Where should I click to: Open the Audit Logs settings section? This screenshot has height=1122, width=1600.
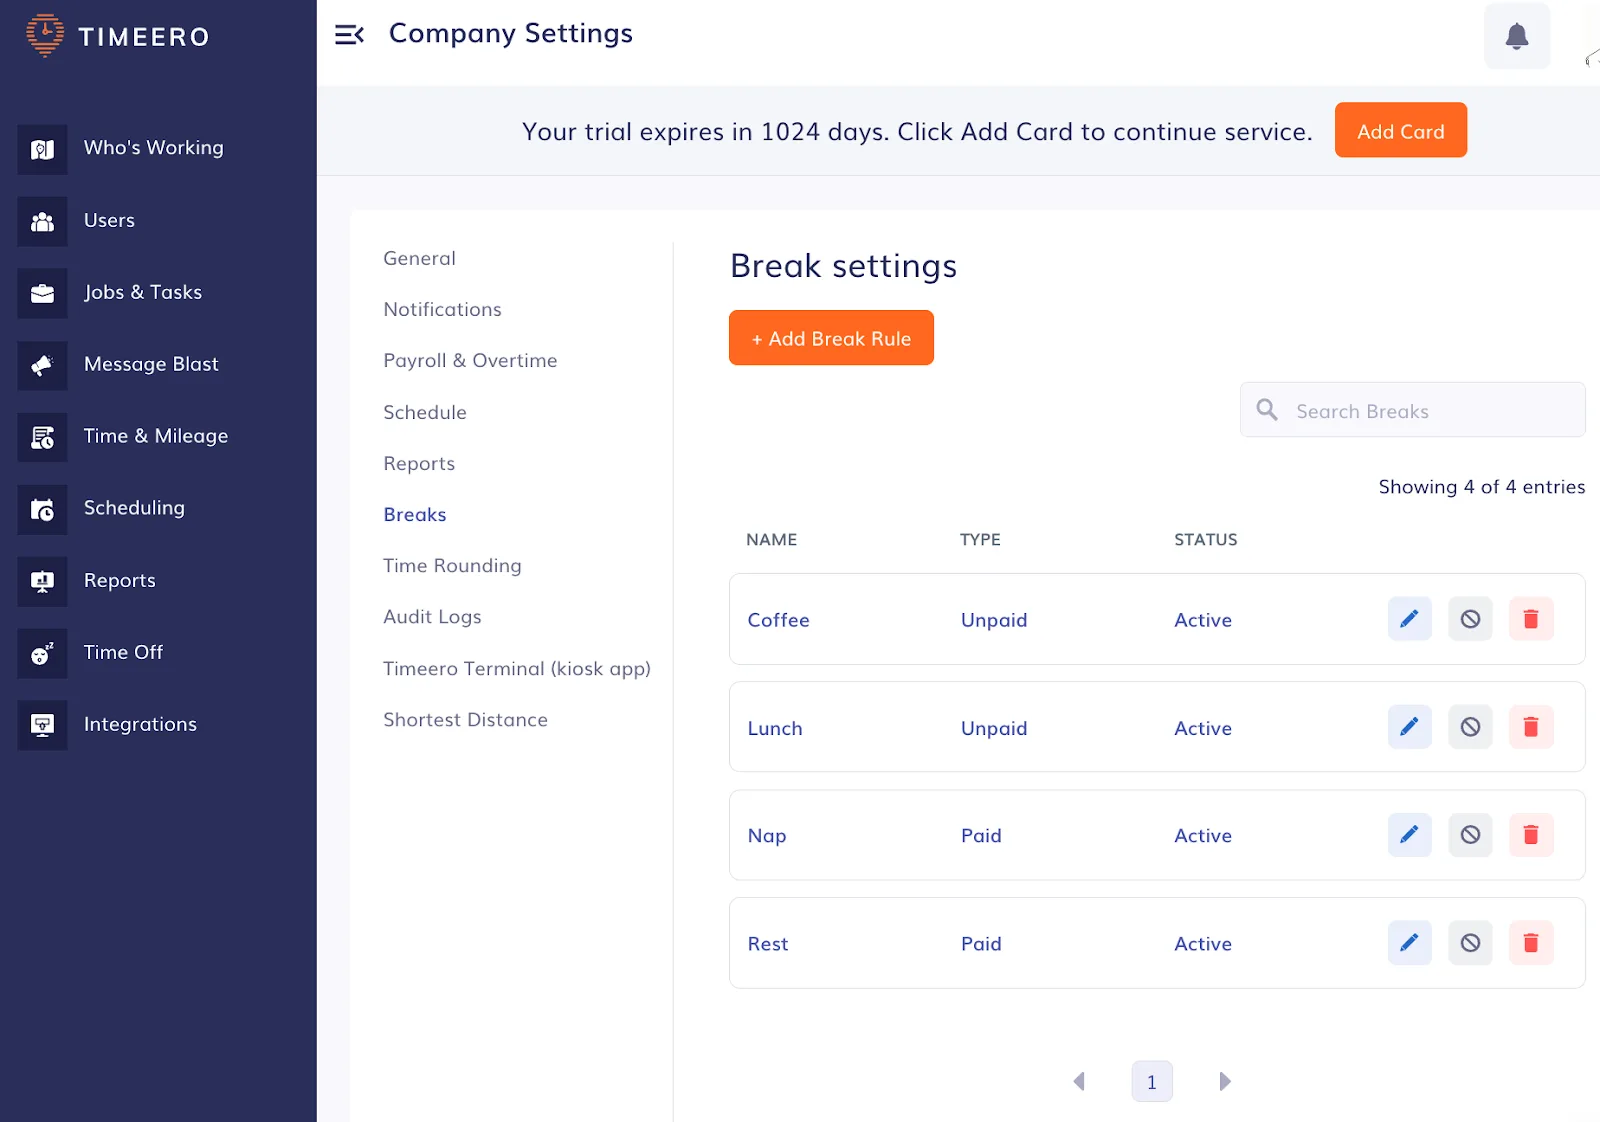pyautogui.click(x=432, y=616)
